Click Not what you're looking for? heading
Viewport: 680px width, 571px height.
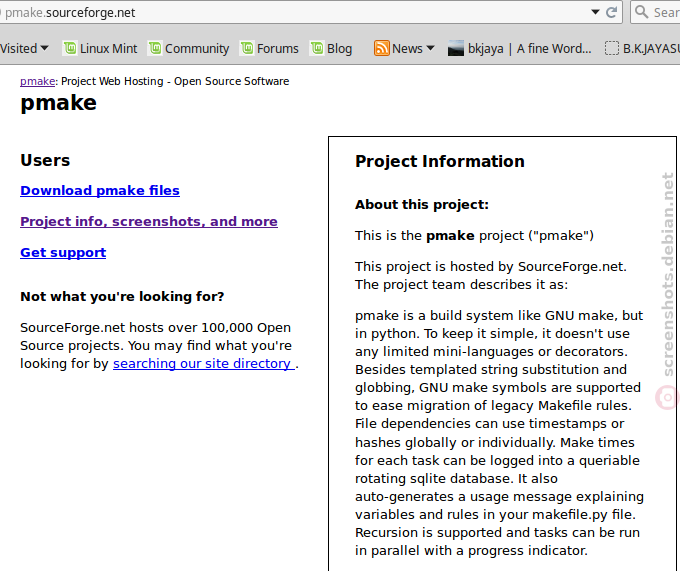tap(122, 296)
